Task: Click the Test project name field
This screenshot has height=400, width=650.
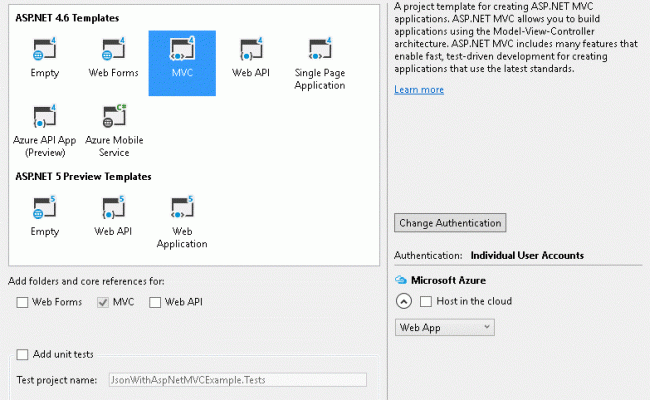Action: (238, 380)
